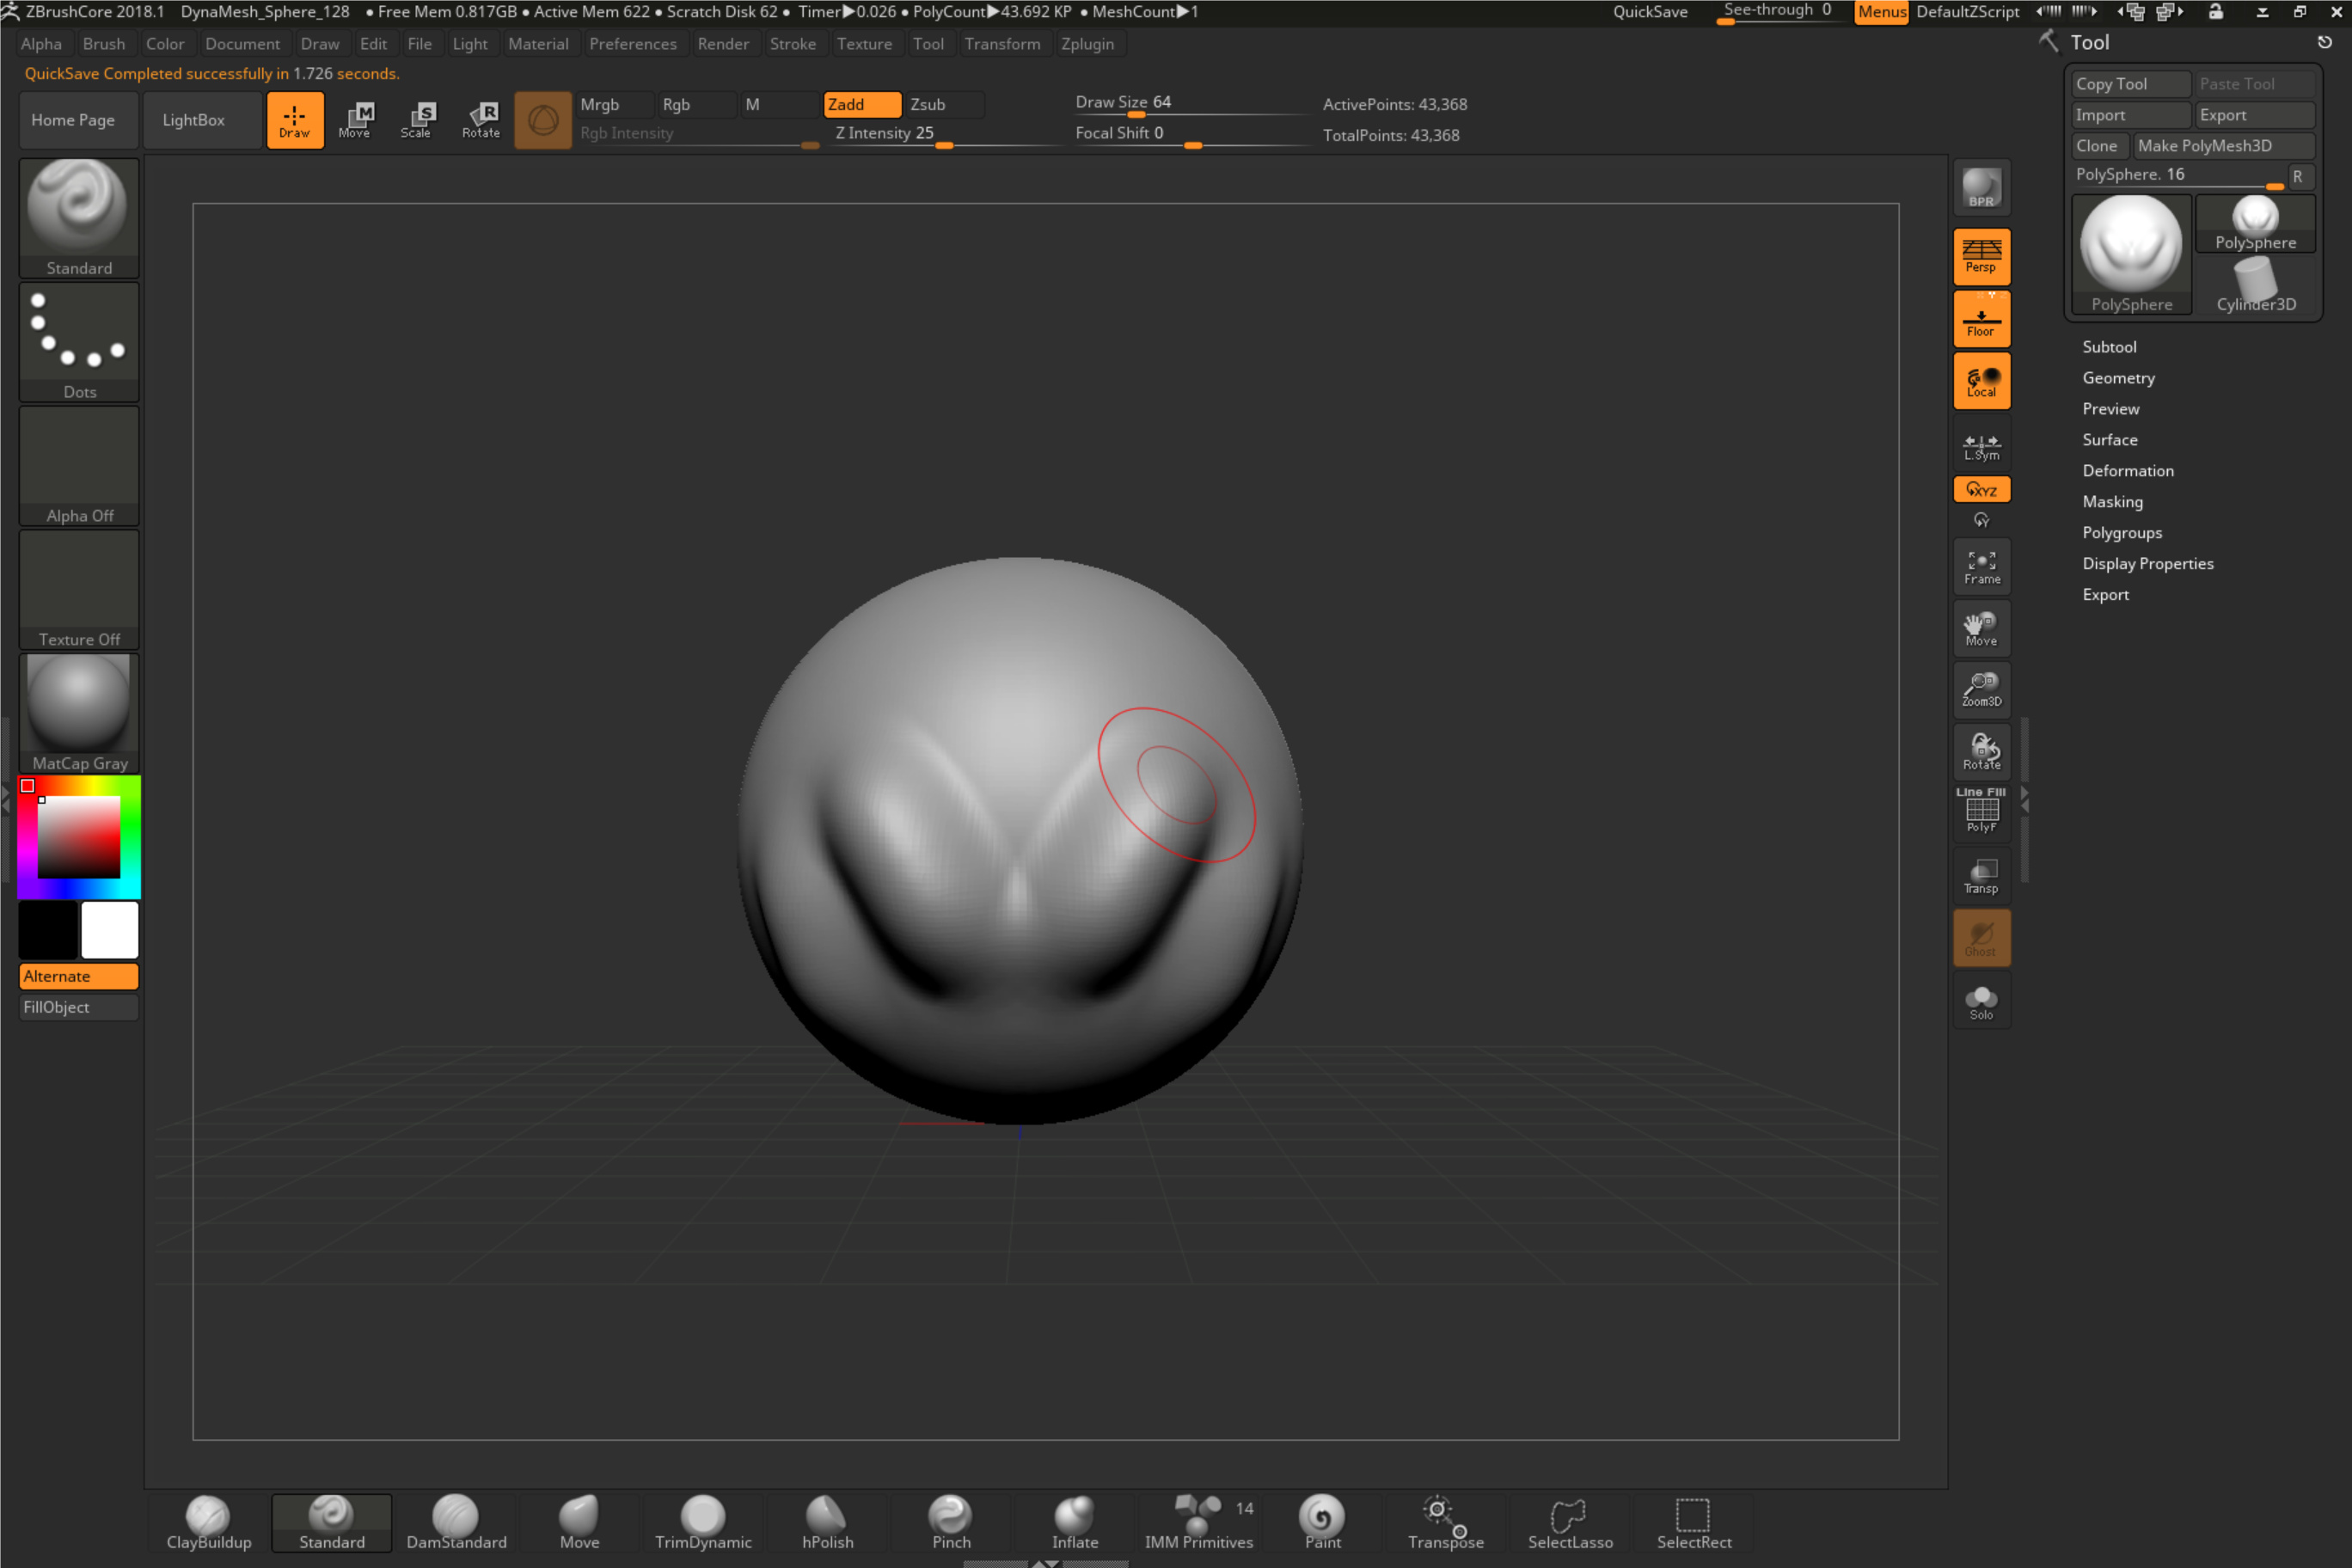Click the Gizmo 3D orange sphere icon

click(543, 120)
